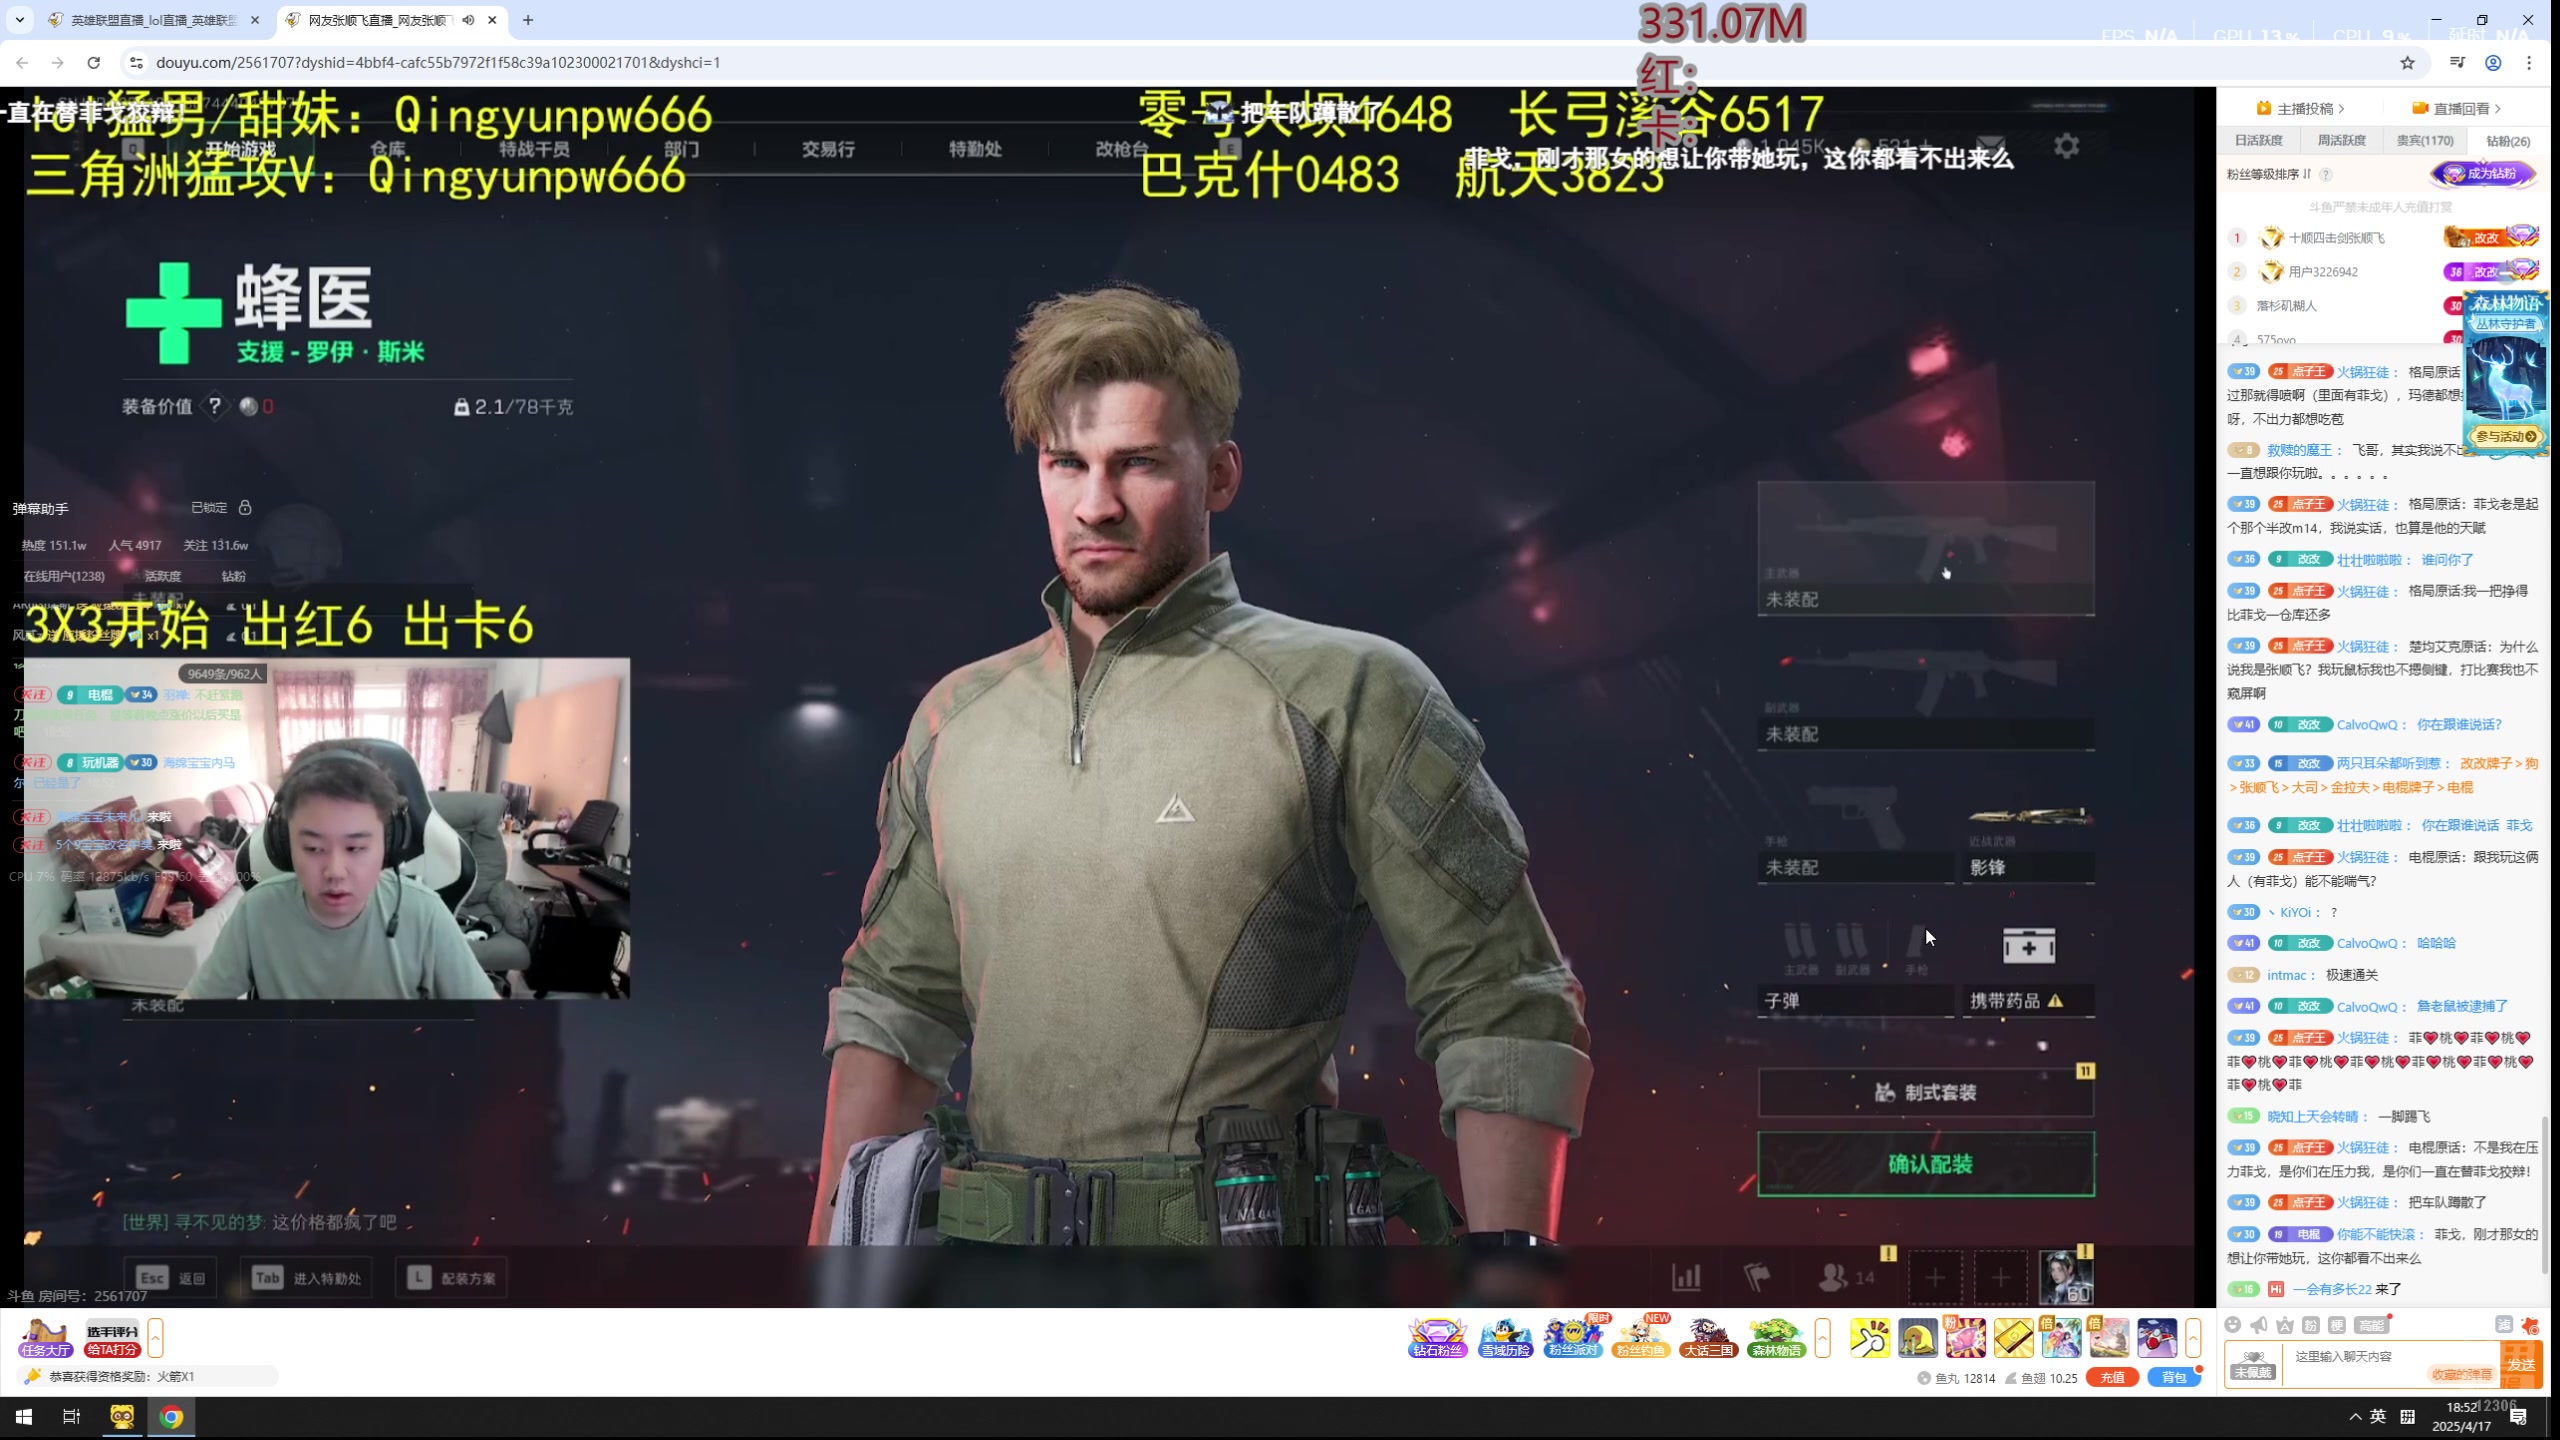Switch to the 日活跃度 tab
2560x1440 pixels.
point(2258,140)
